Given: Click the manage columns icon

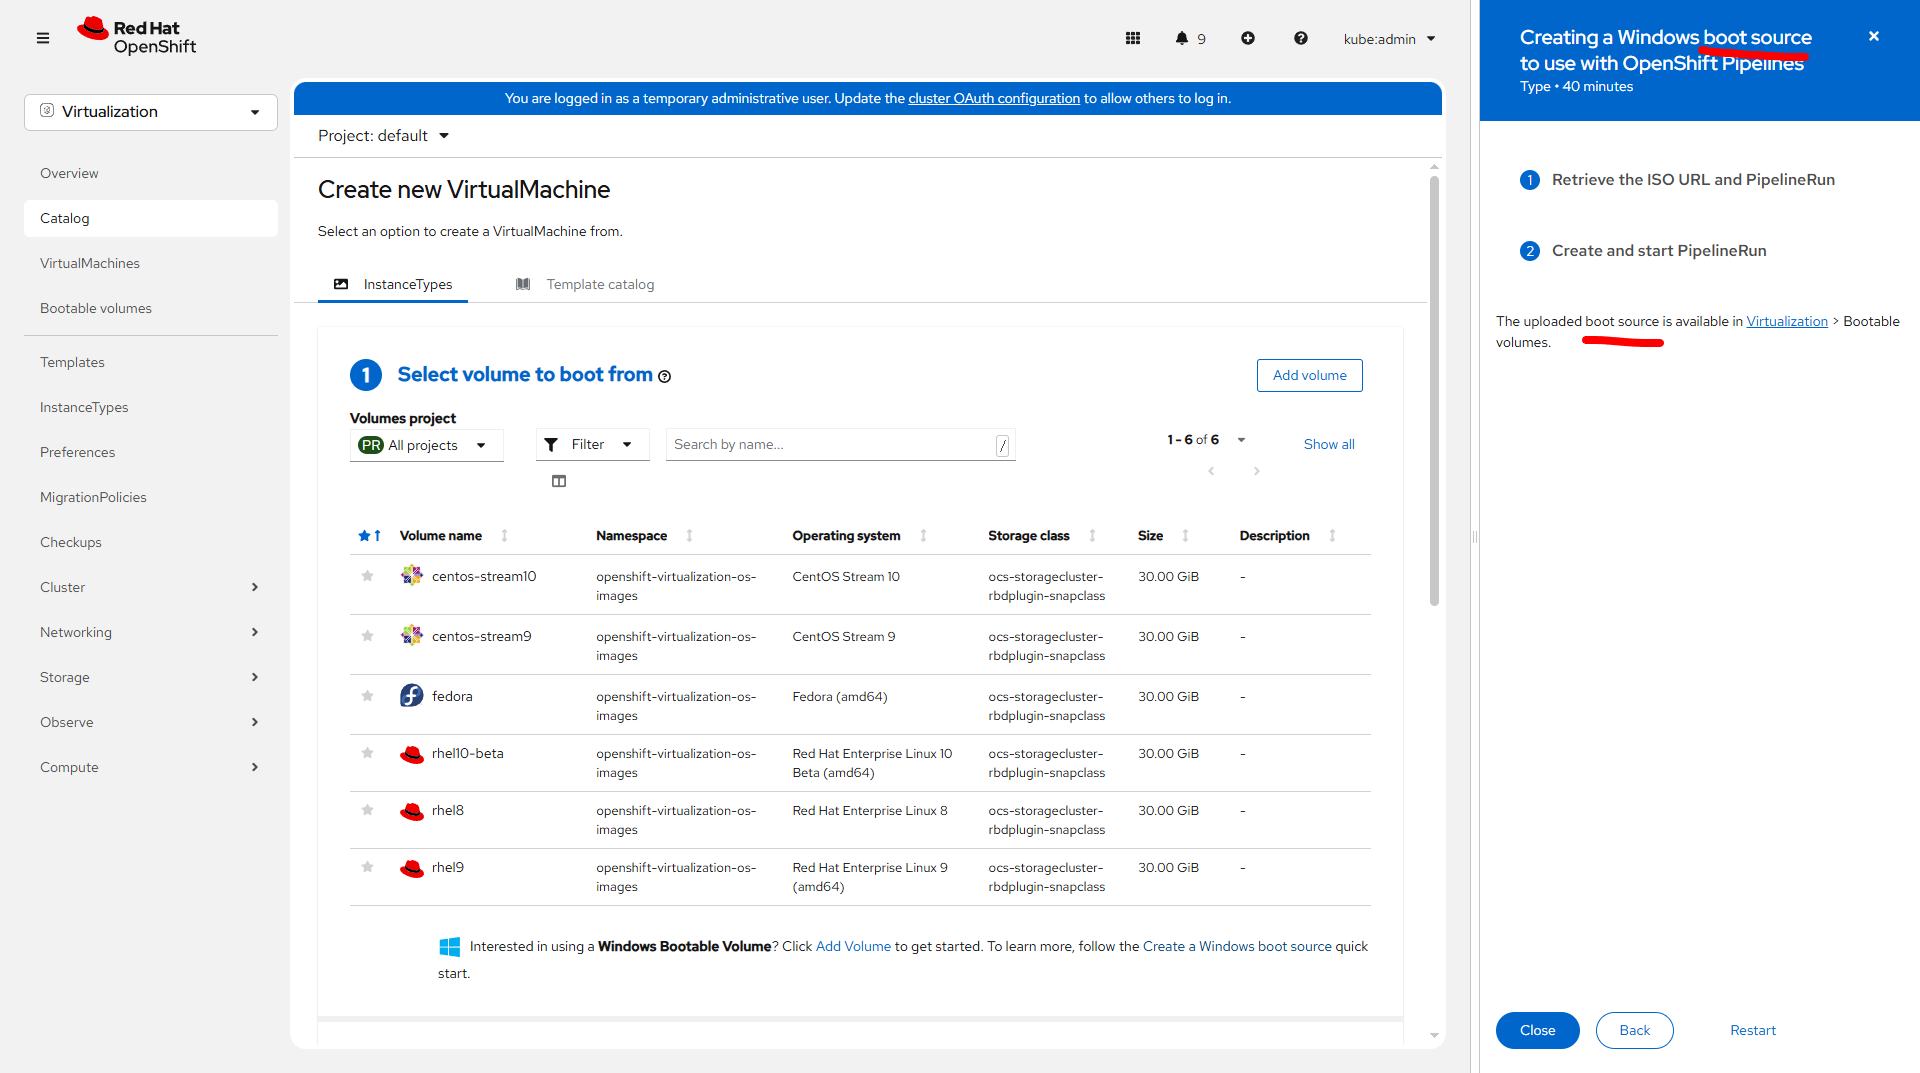Looking at the screenshot, I should [559, 481].
